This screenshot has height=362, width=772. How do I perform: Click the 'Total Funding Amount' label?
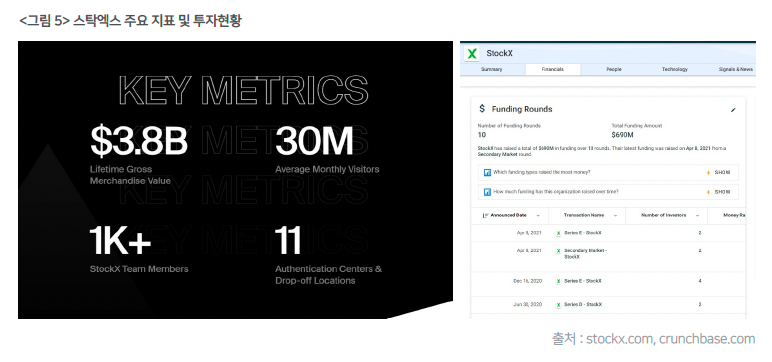point(637,126)
